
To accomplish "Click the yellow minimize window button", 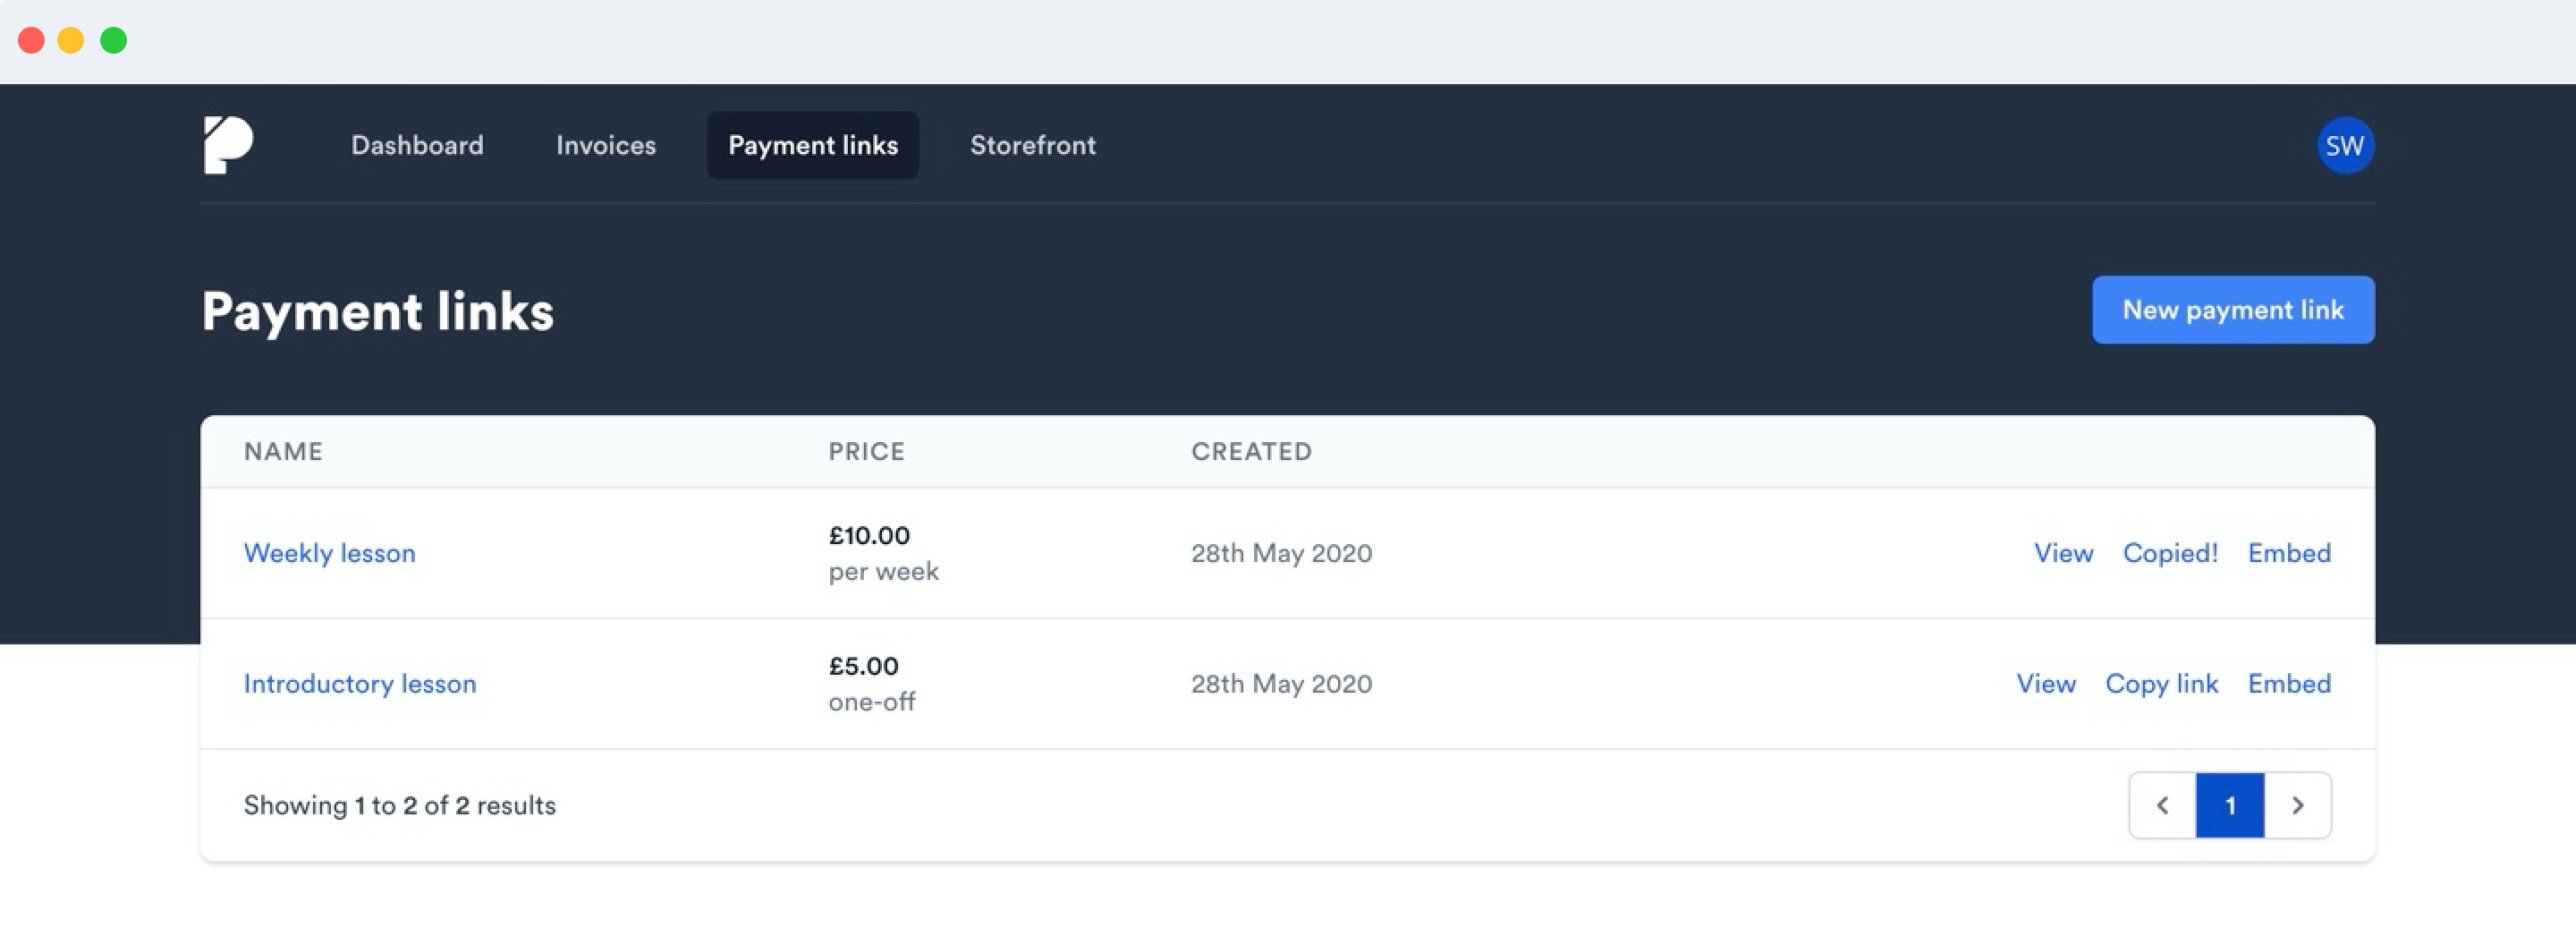I will [71, 41].
